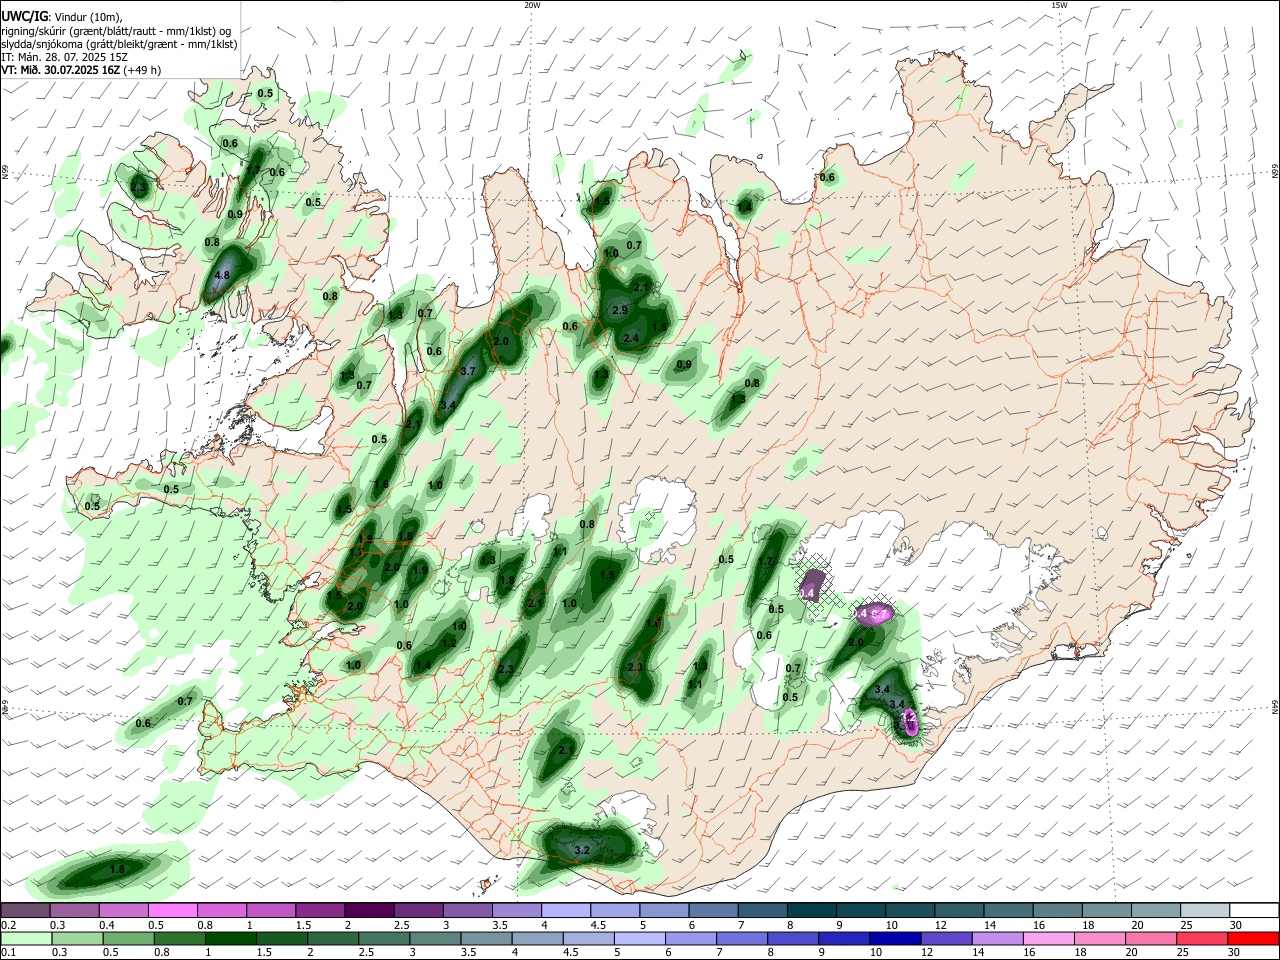Select the light gray 25 swatch, upper legend
This screenshot has width=1280, height=960.
(x=1205, y=911)
